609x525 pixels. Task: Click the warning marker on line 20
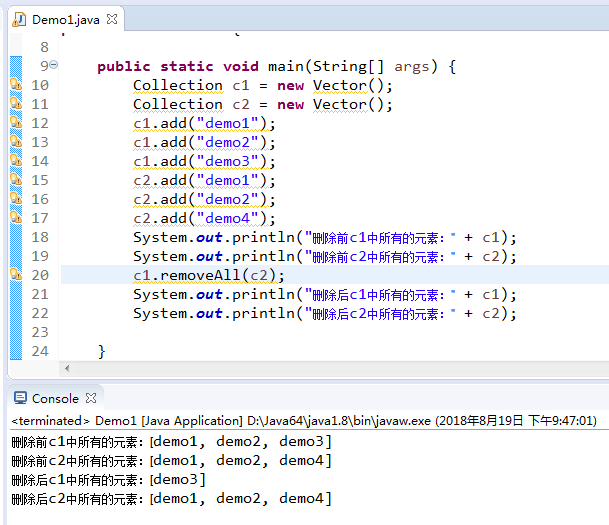[16, 274]
